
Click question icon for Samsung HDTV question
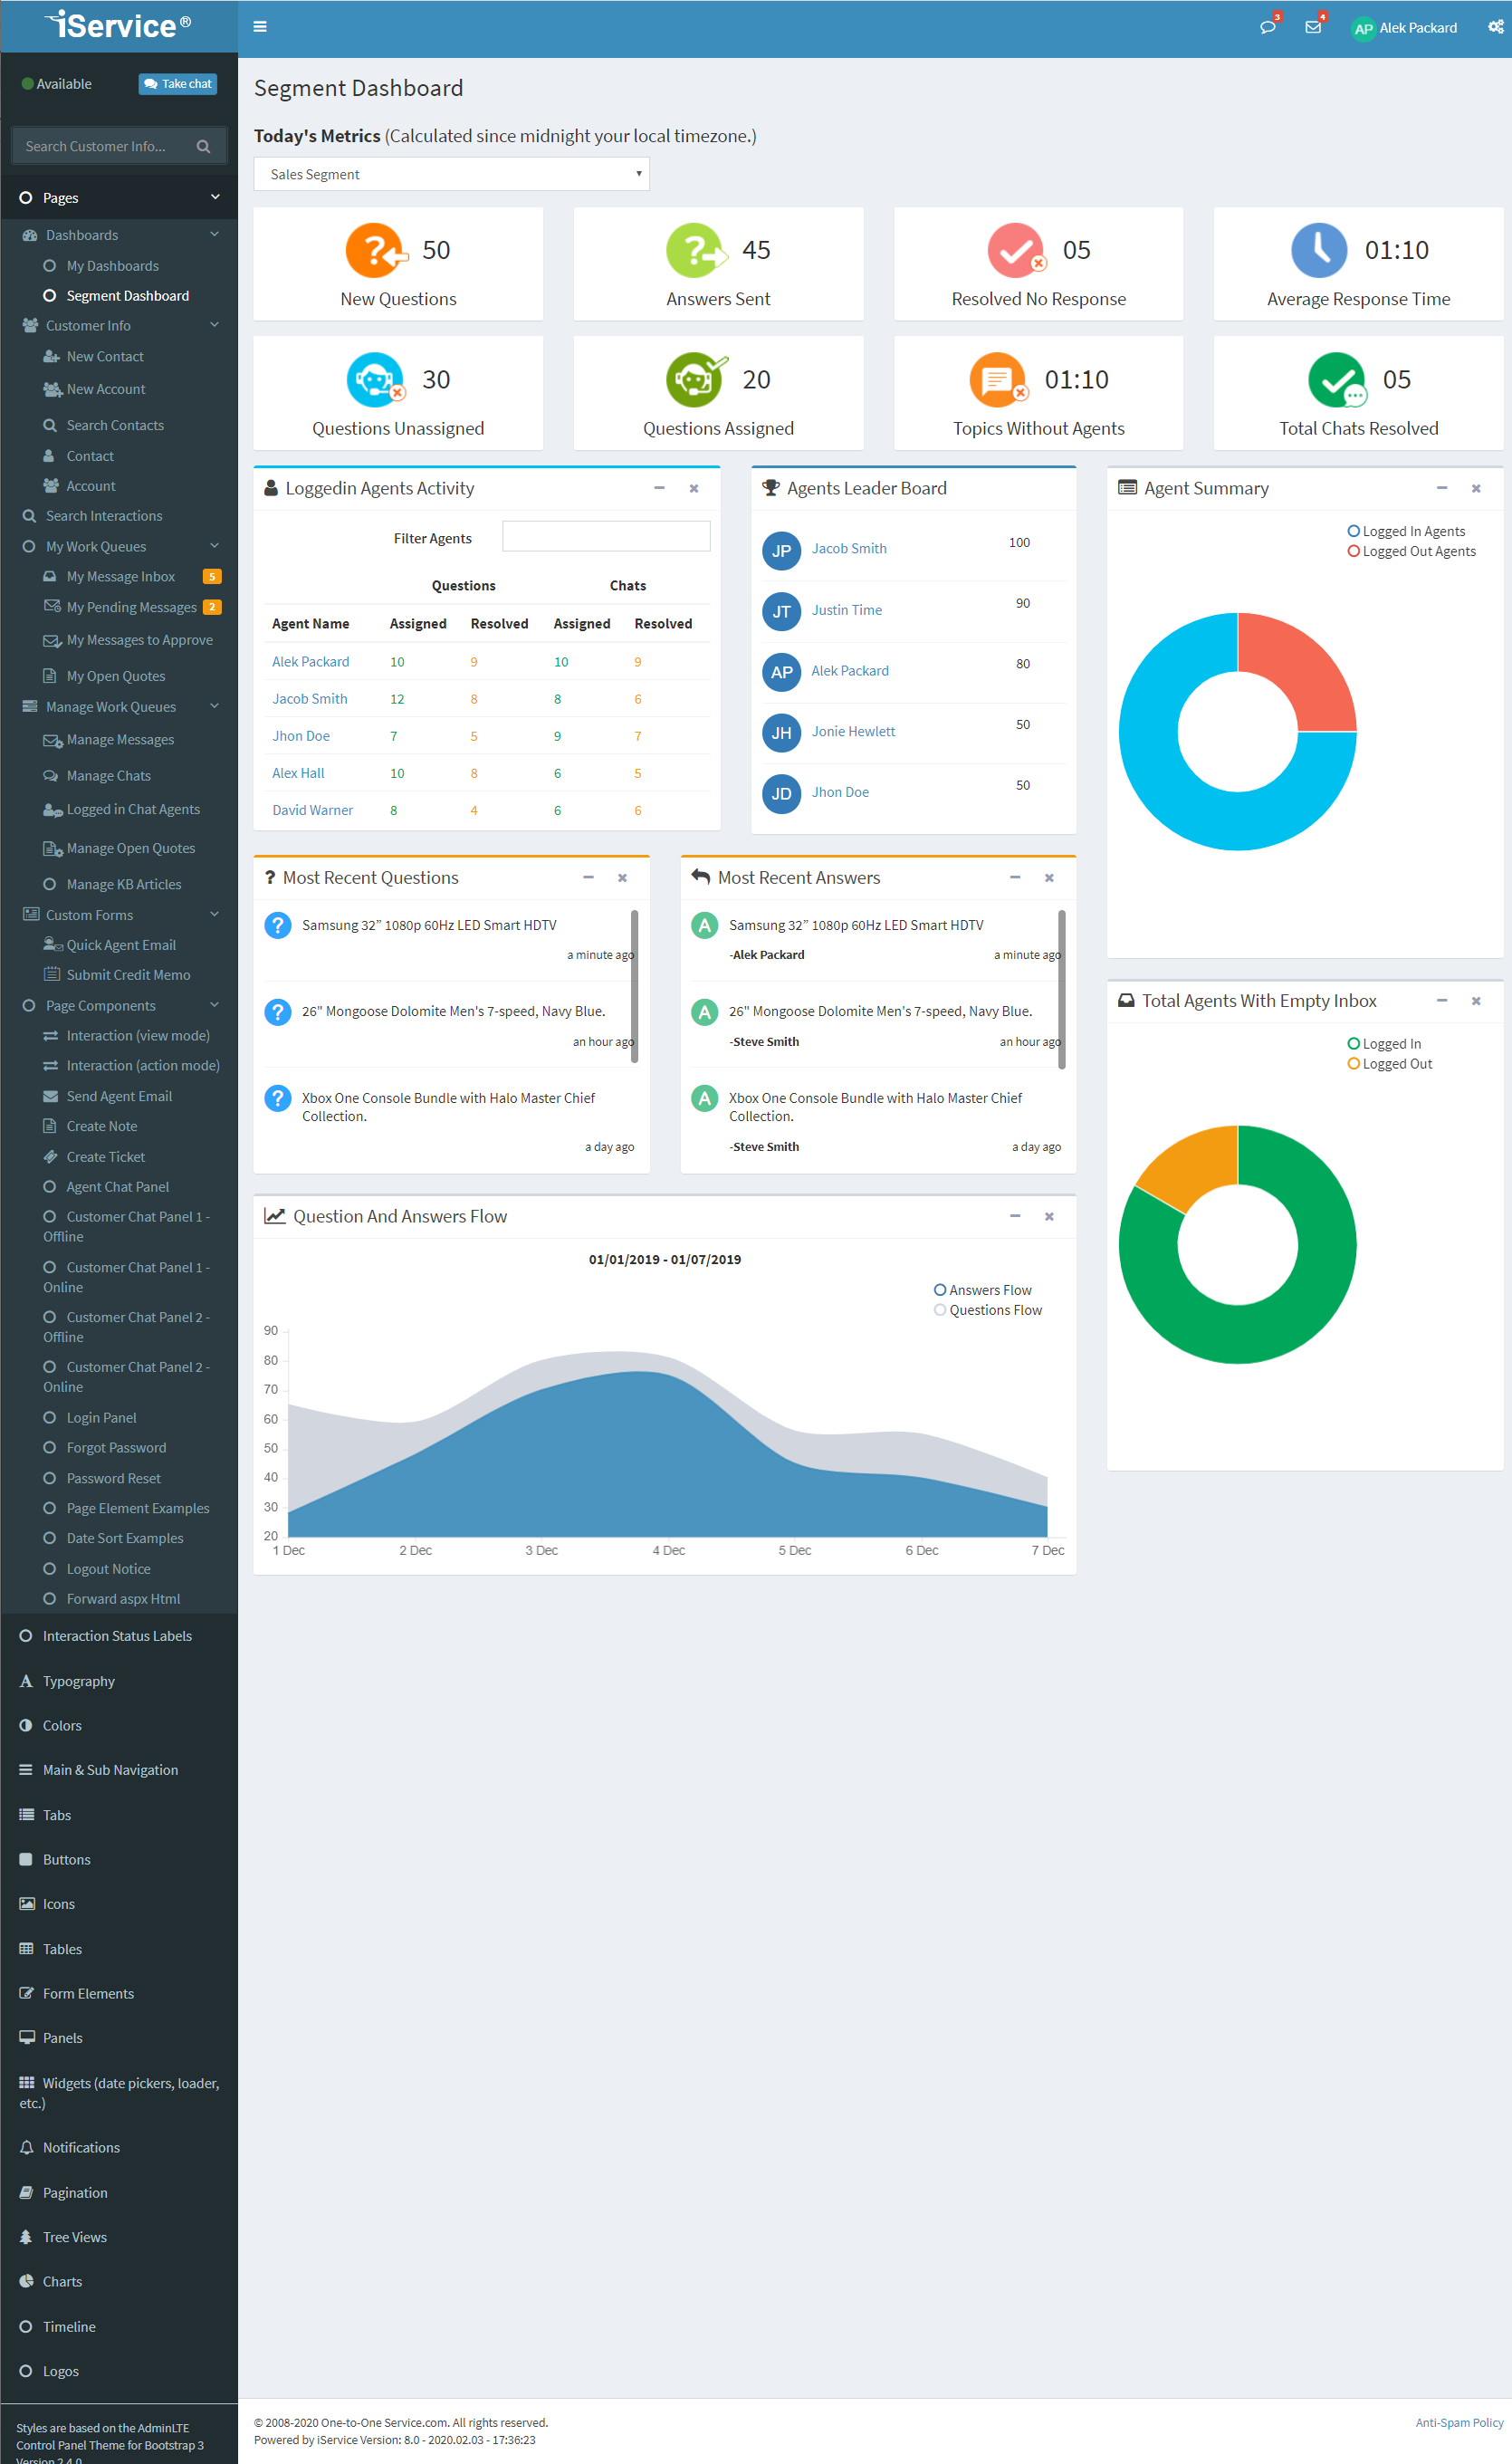coord(278,925)
